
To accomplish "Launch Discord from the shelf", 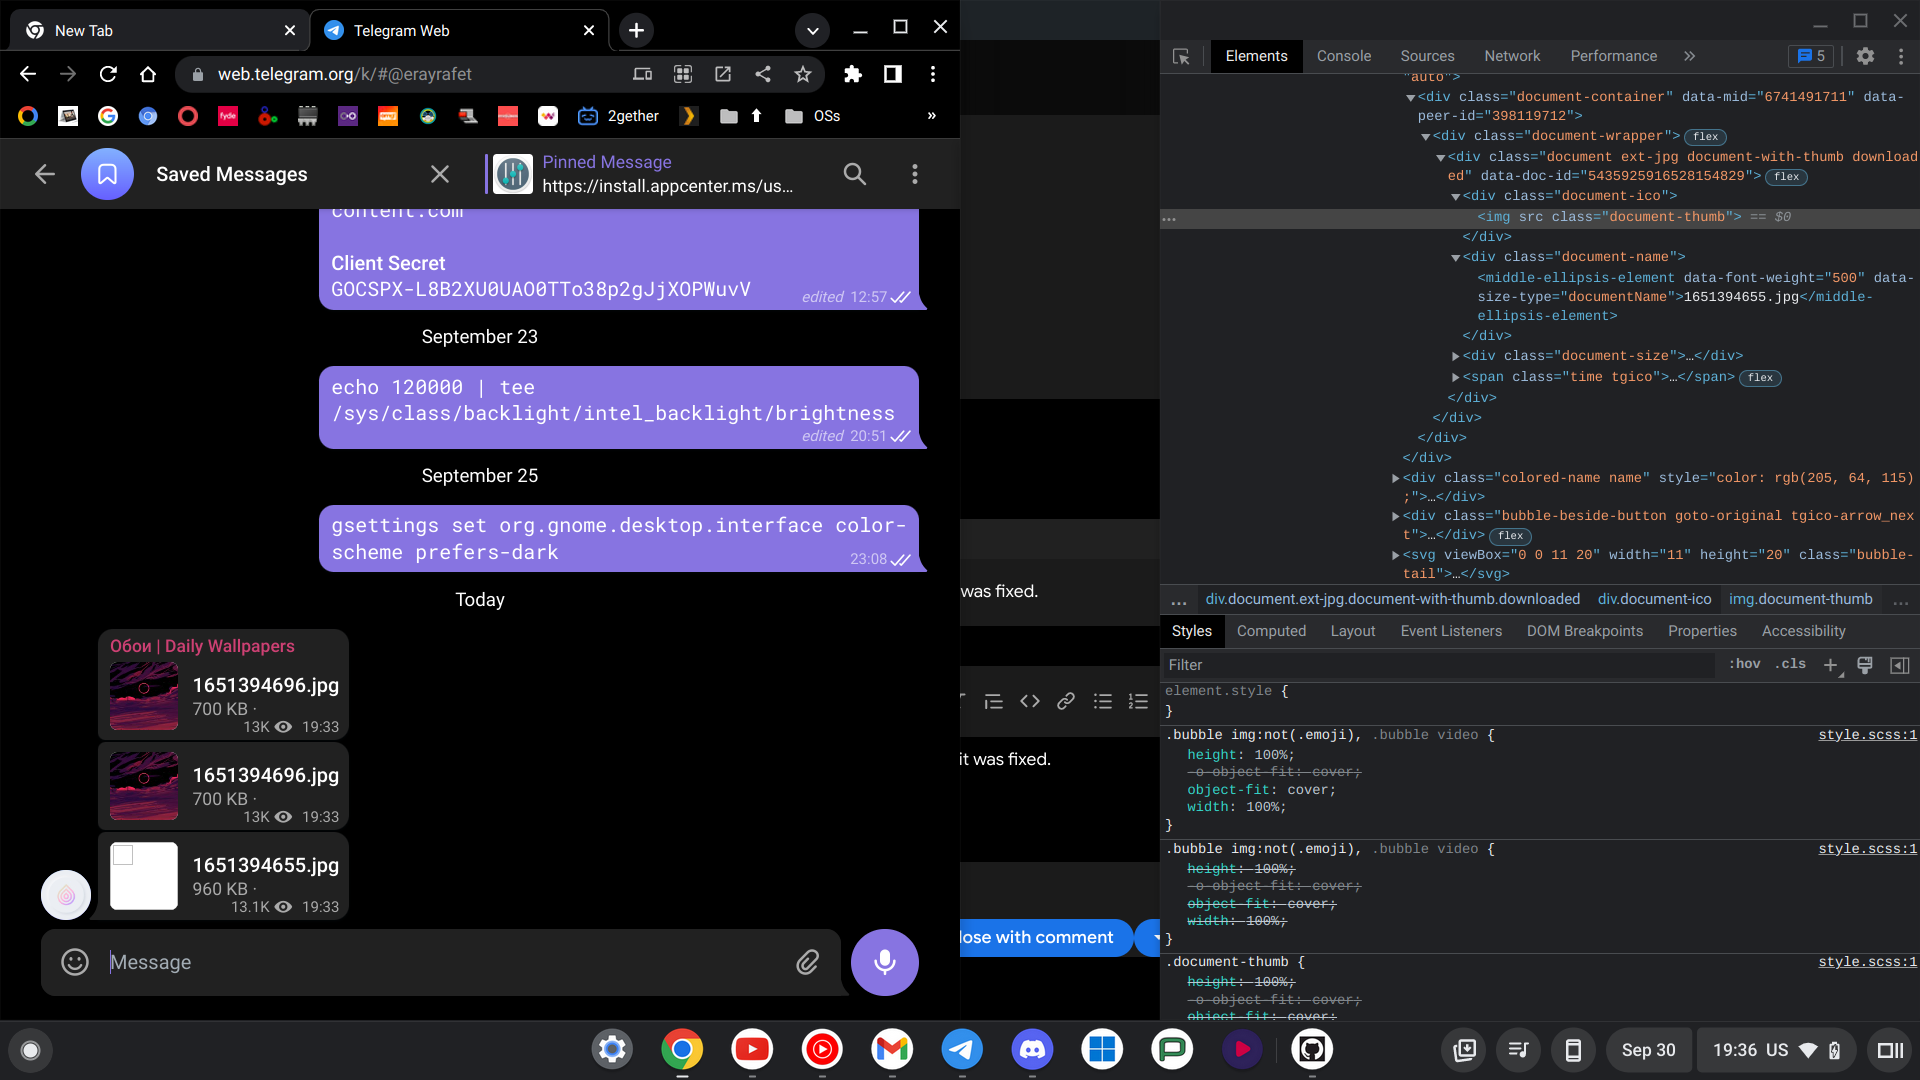I will point(1032,1050).
